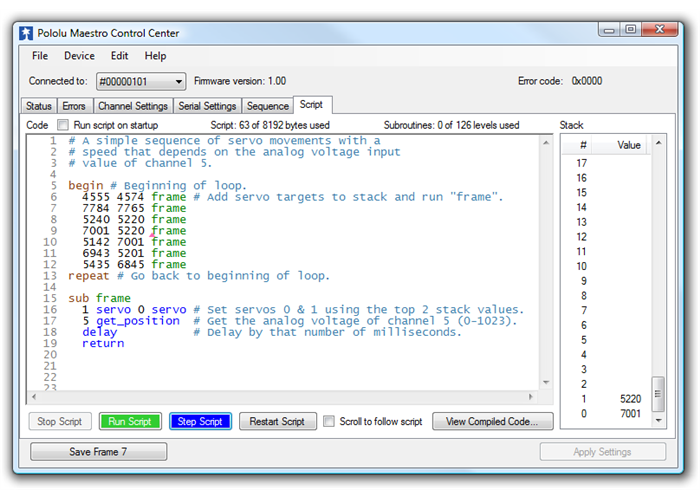Toggle Scroll to follow script checkbox
The image size is (700, 500).
tap(329, 422)
